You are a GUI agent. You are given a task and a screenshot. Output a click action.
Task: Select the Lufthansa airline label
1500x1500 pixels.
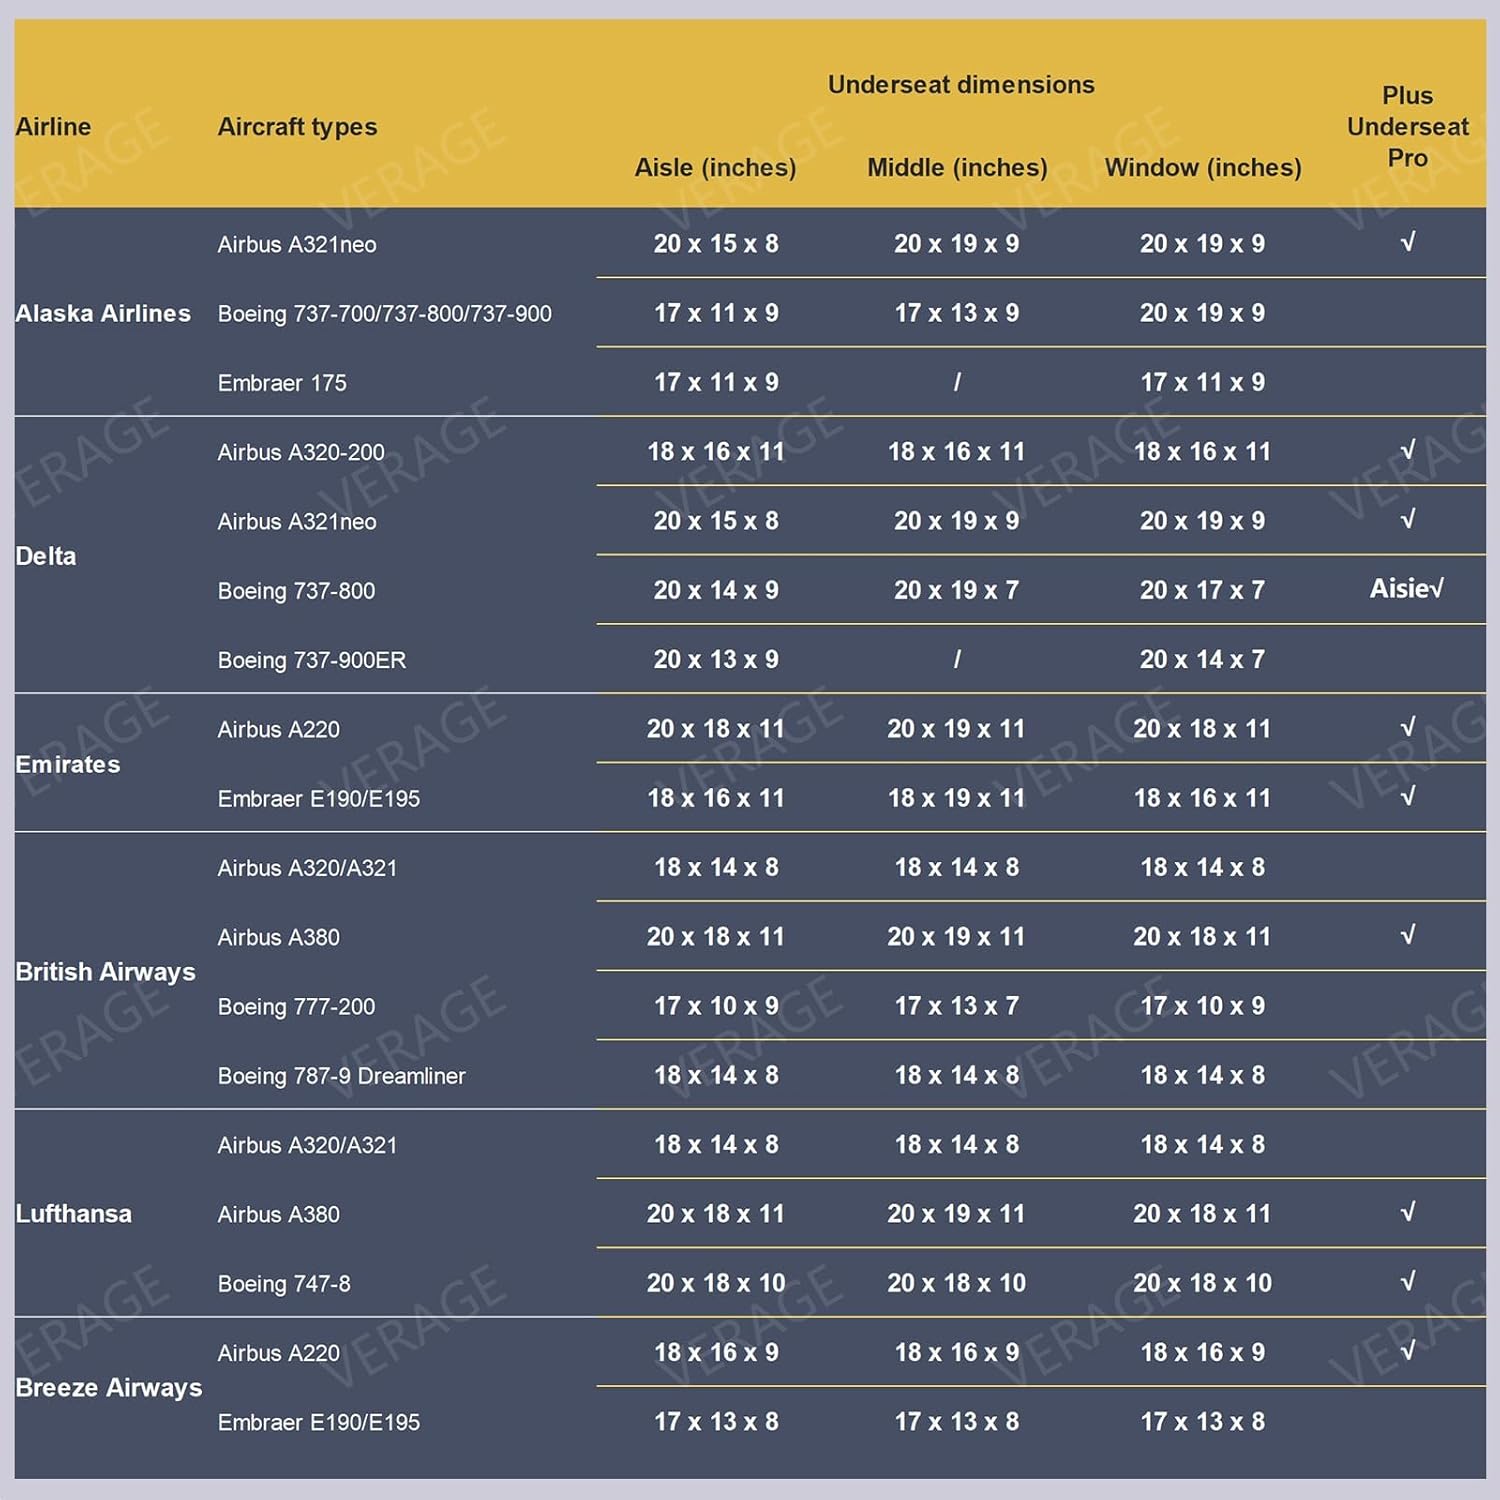click(x=73, y=1214)
